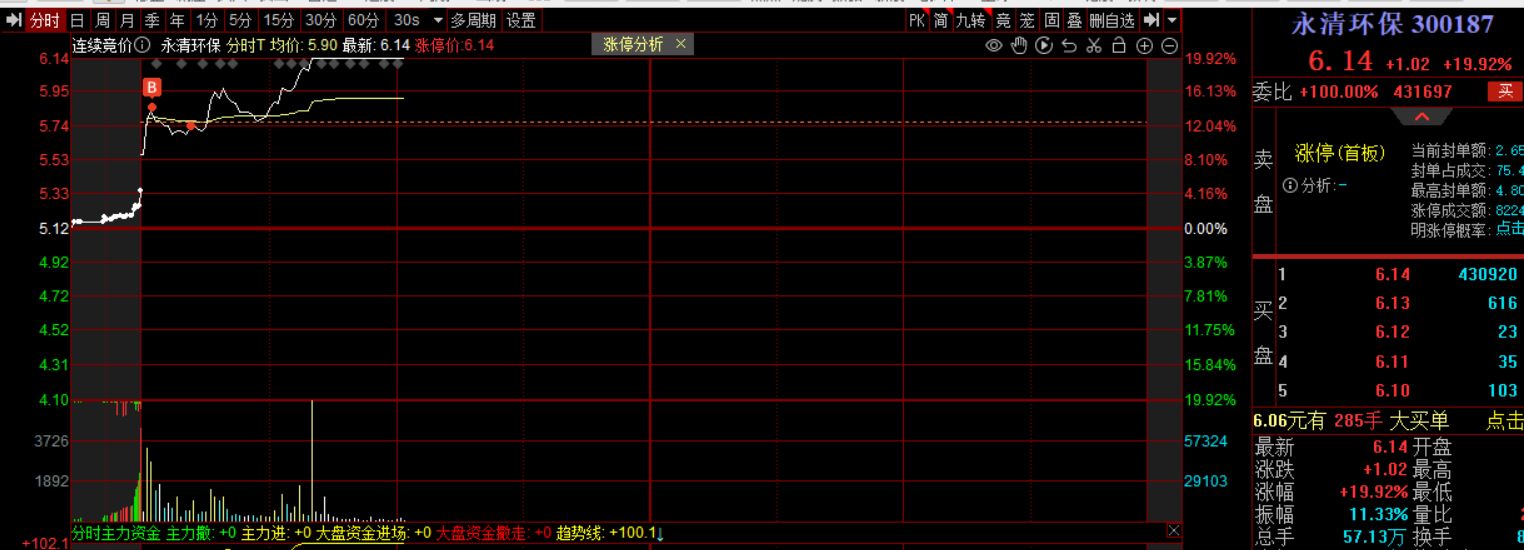Click the stock title 永清环保 300187
The image size is (1524, 550).
(x=1392, y=24)
